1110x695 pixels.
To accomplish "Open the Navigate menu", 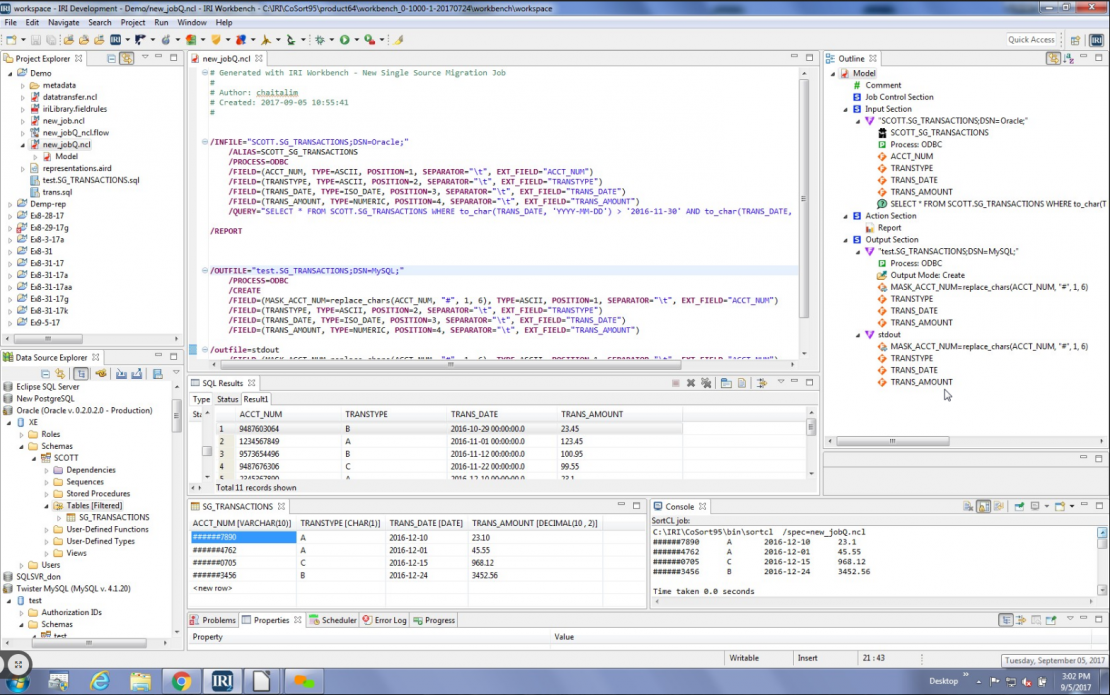I will [64, 23].
